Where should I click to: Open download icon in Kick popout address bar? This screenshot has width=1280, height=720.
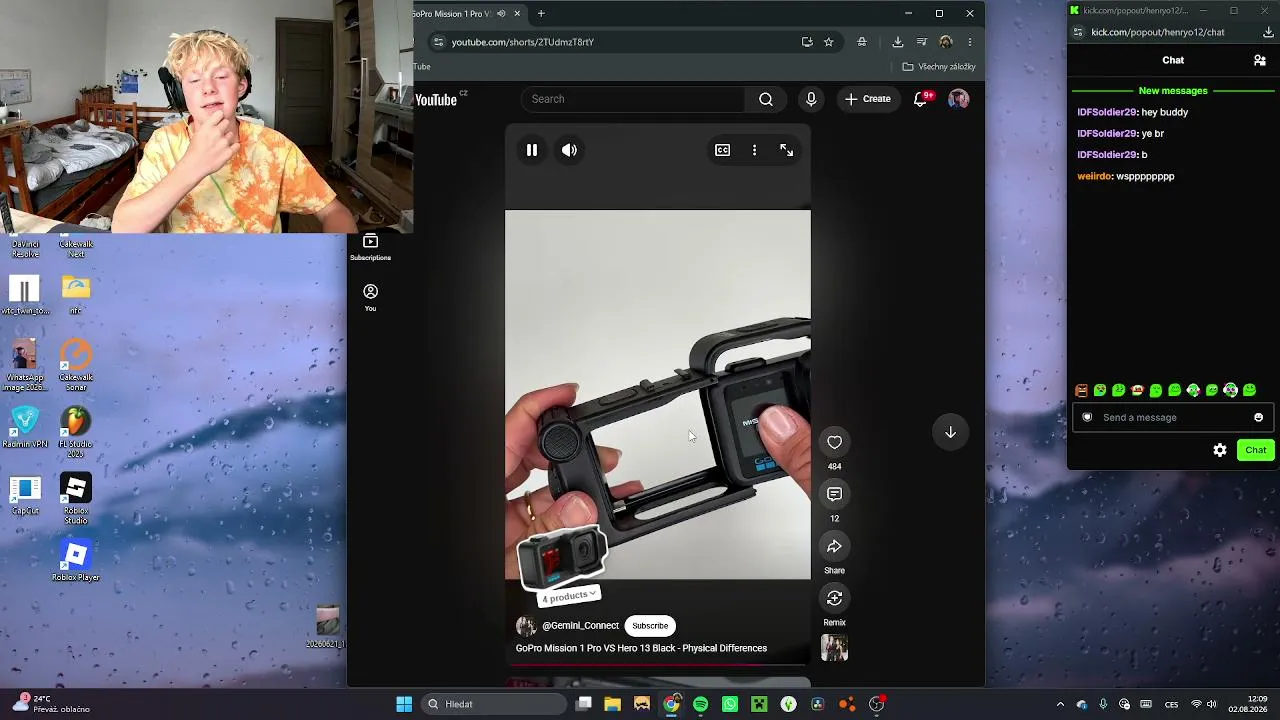coord(1268,32)
